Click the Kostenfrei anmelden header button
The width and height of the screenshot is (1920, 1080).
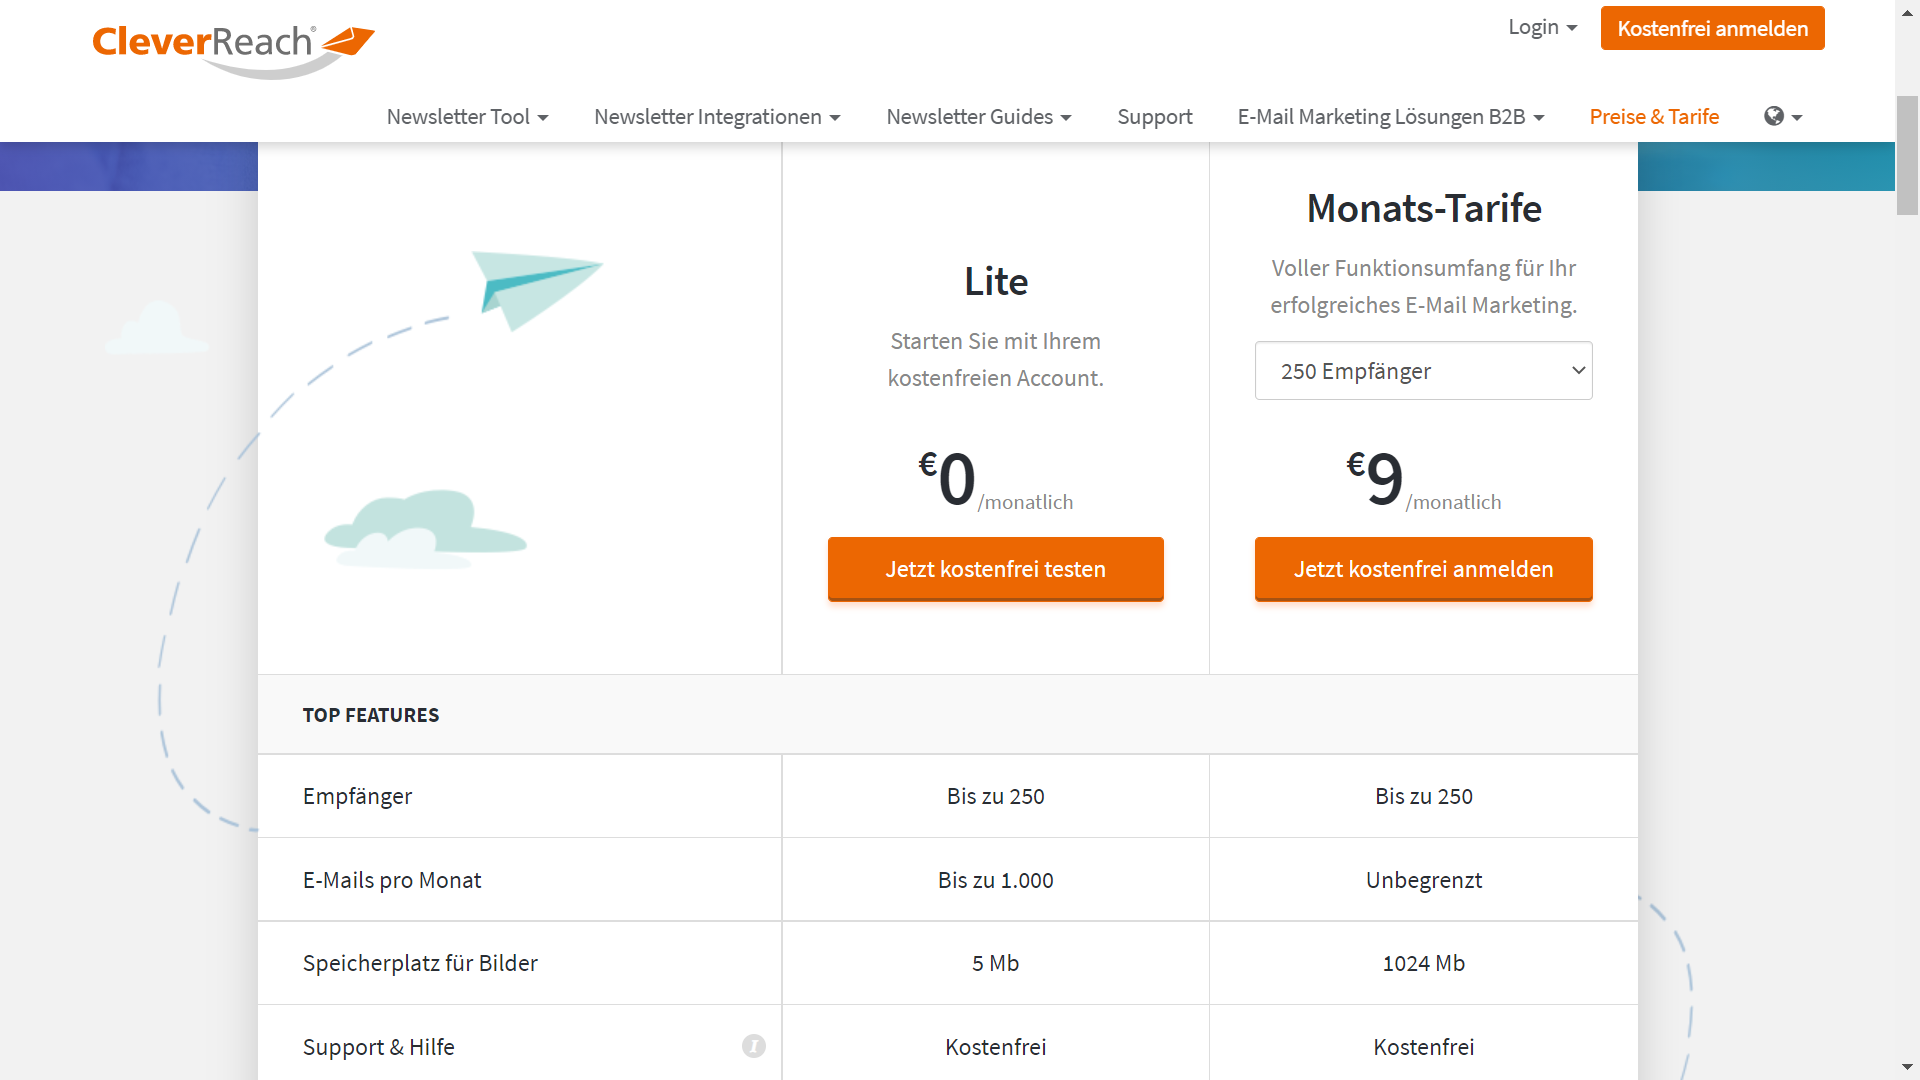click(x=1712, y=28)
